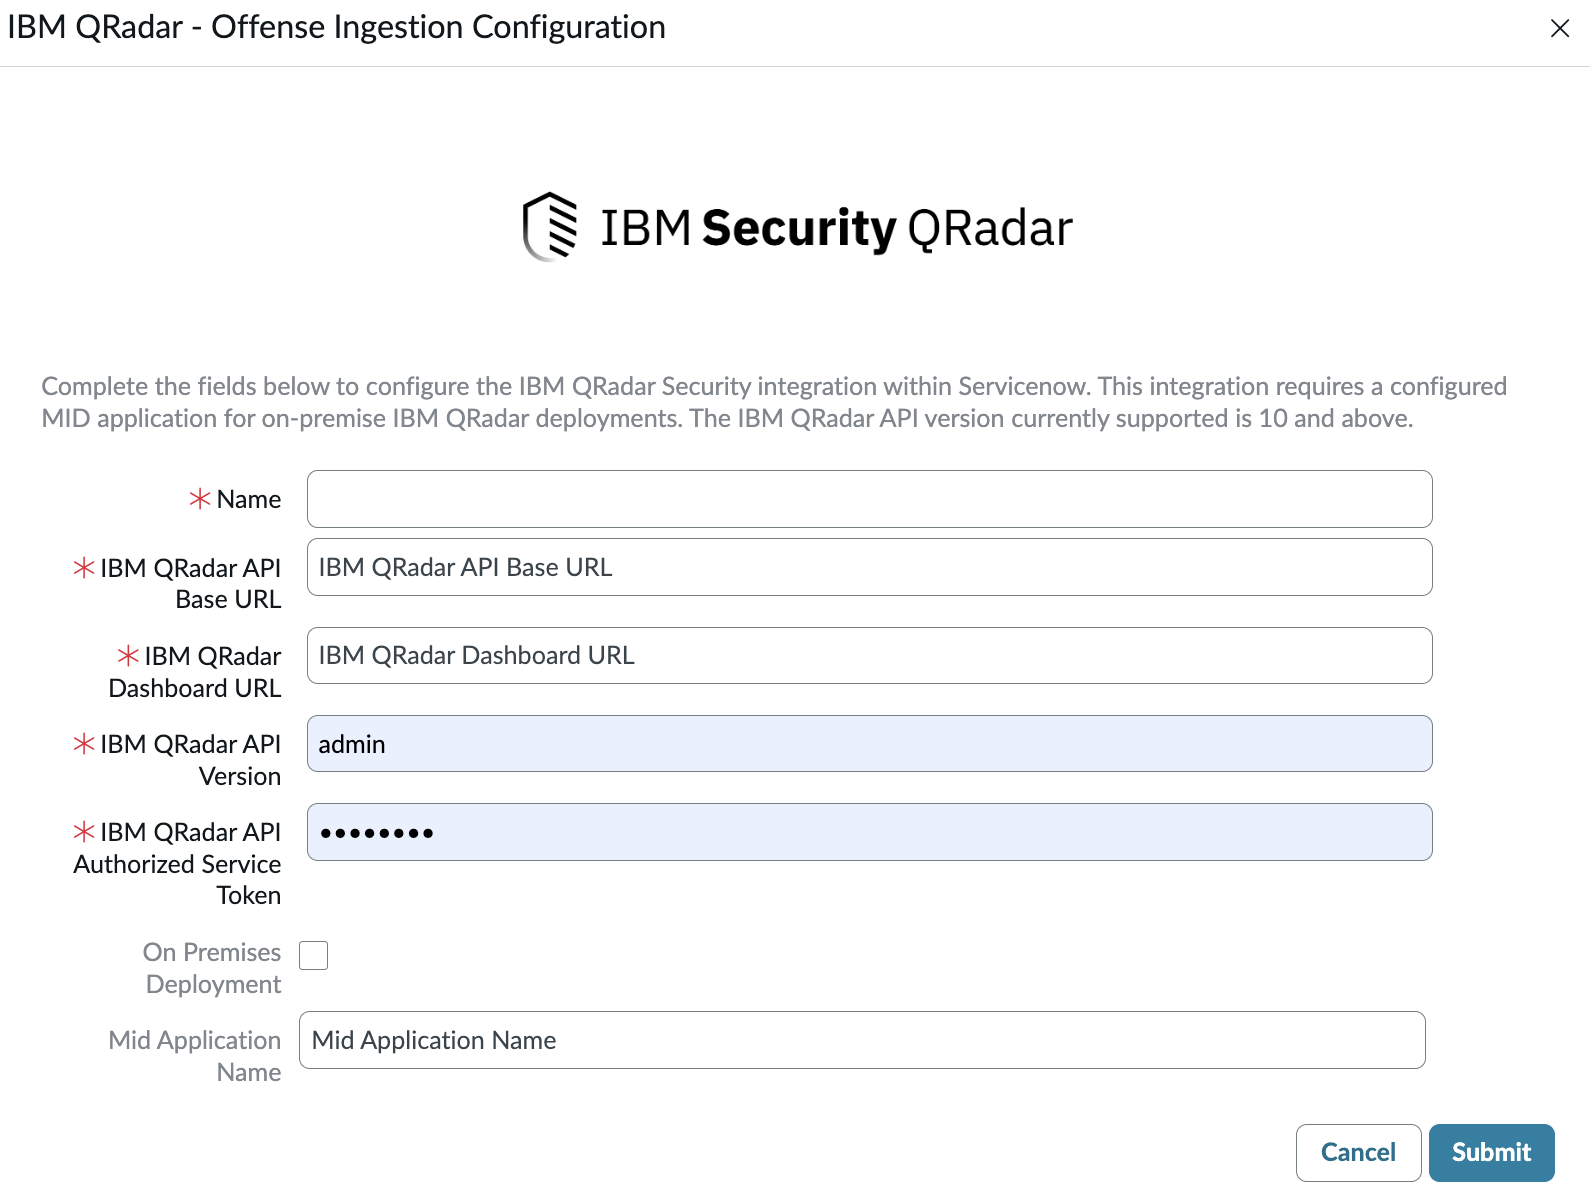Click the IBM QRadar API Base URL label
The height and width of the screenshot is (1198, 1590).
click(x=190, y=583)
